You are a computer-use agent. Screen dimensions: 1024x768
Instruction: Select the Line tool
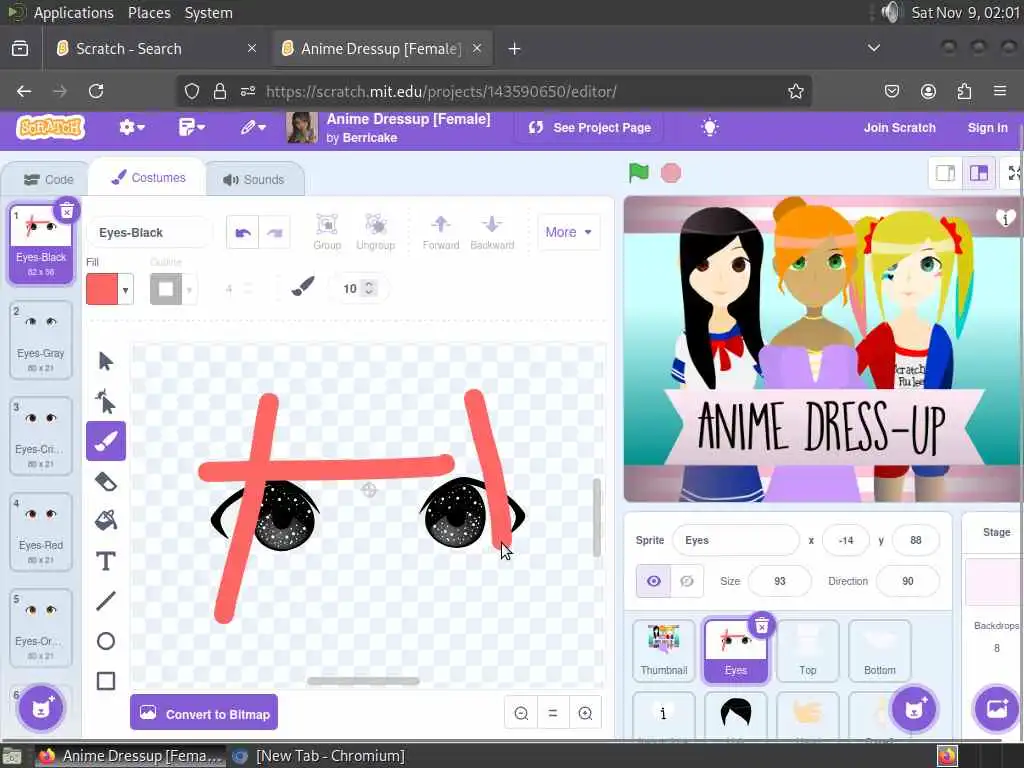click(x=106, y=601)
